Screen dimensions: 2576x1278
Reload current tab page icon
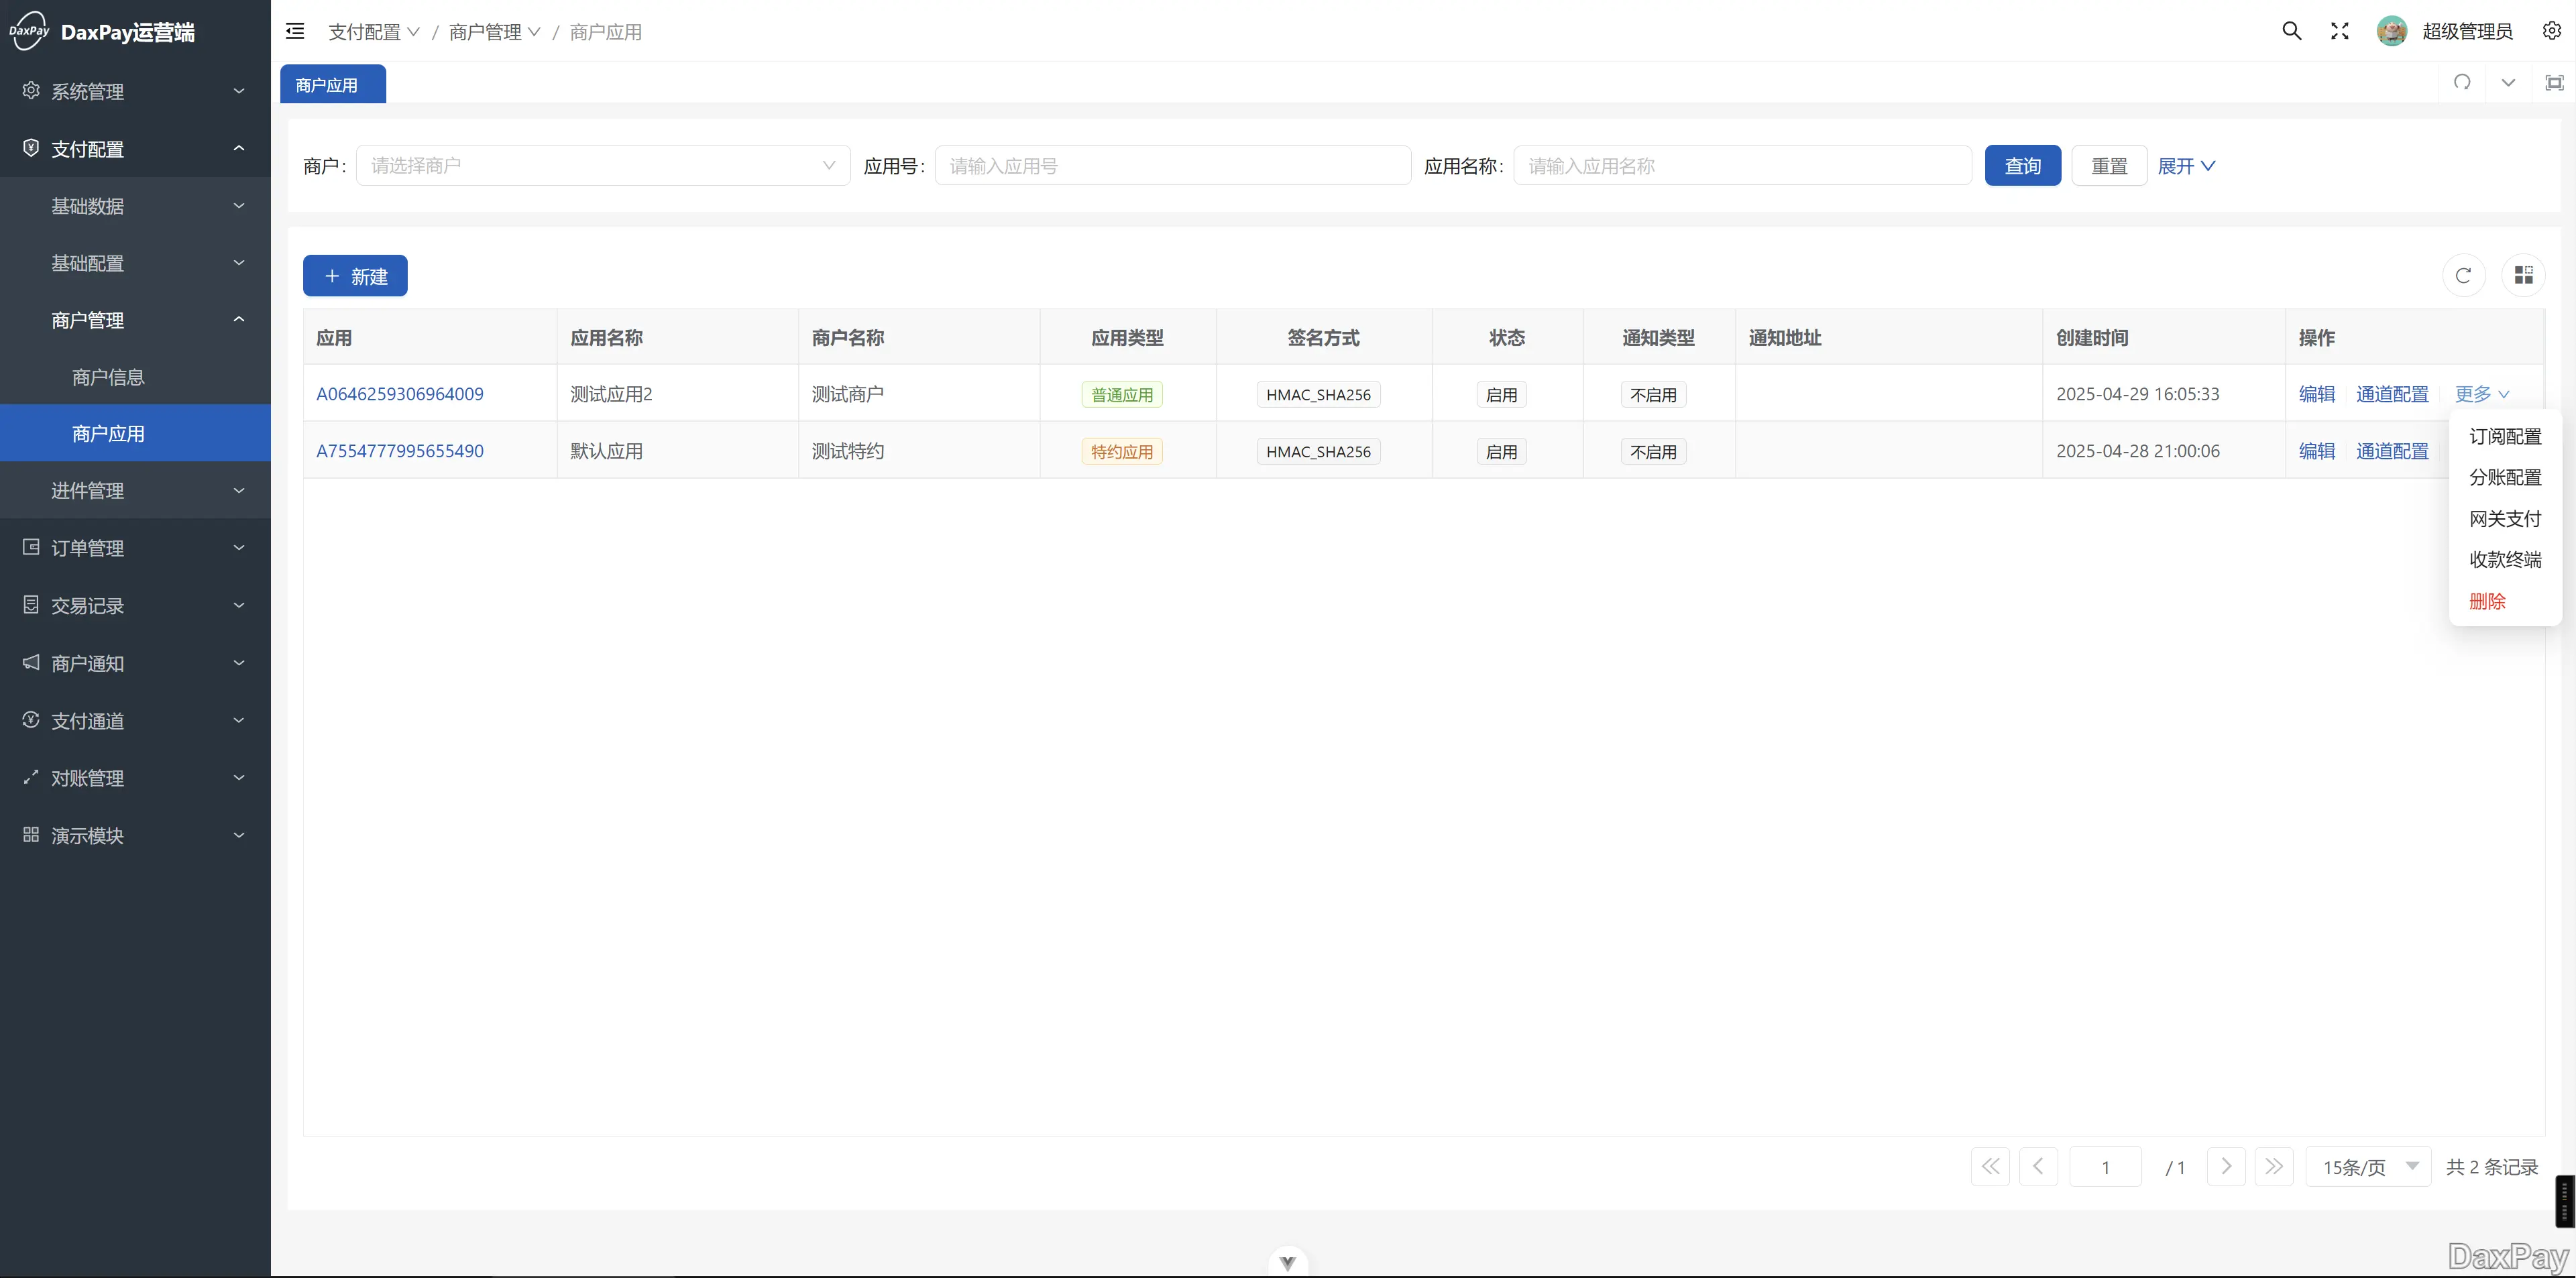pyautogui.click(x=2462, y=83)
